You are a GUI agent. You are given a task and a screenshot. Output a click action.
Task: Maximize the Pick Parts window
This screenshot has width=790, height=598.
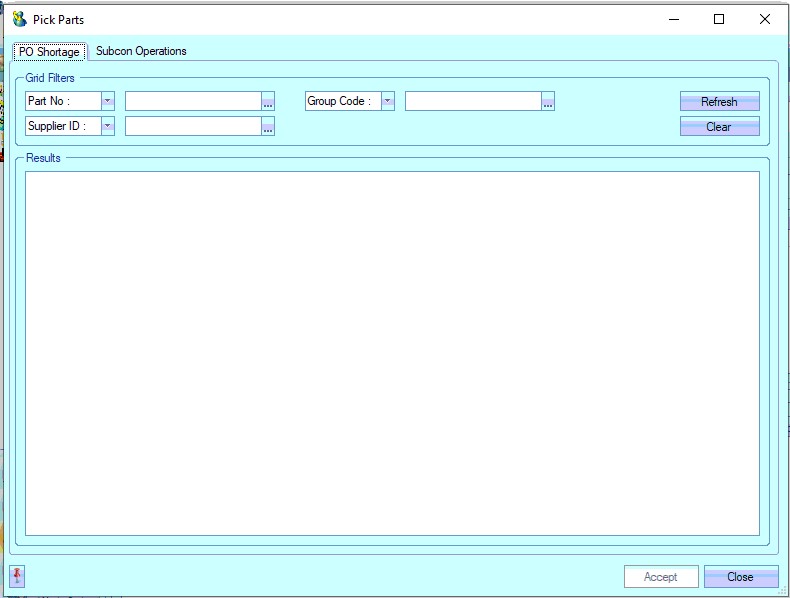pyautogui.click(x=718, y=19)
